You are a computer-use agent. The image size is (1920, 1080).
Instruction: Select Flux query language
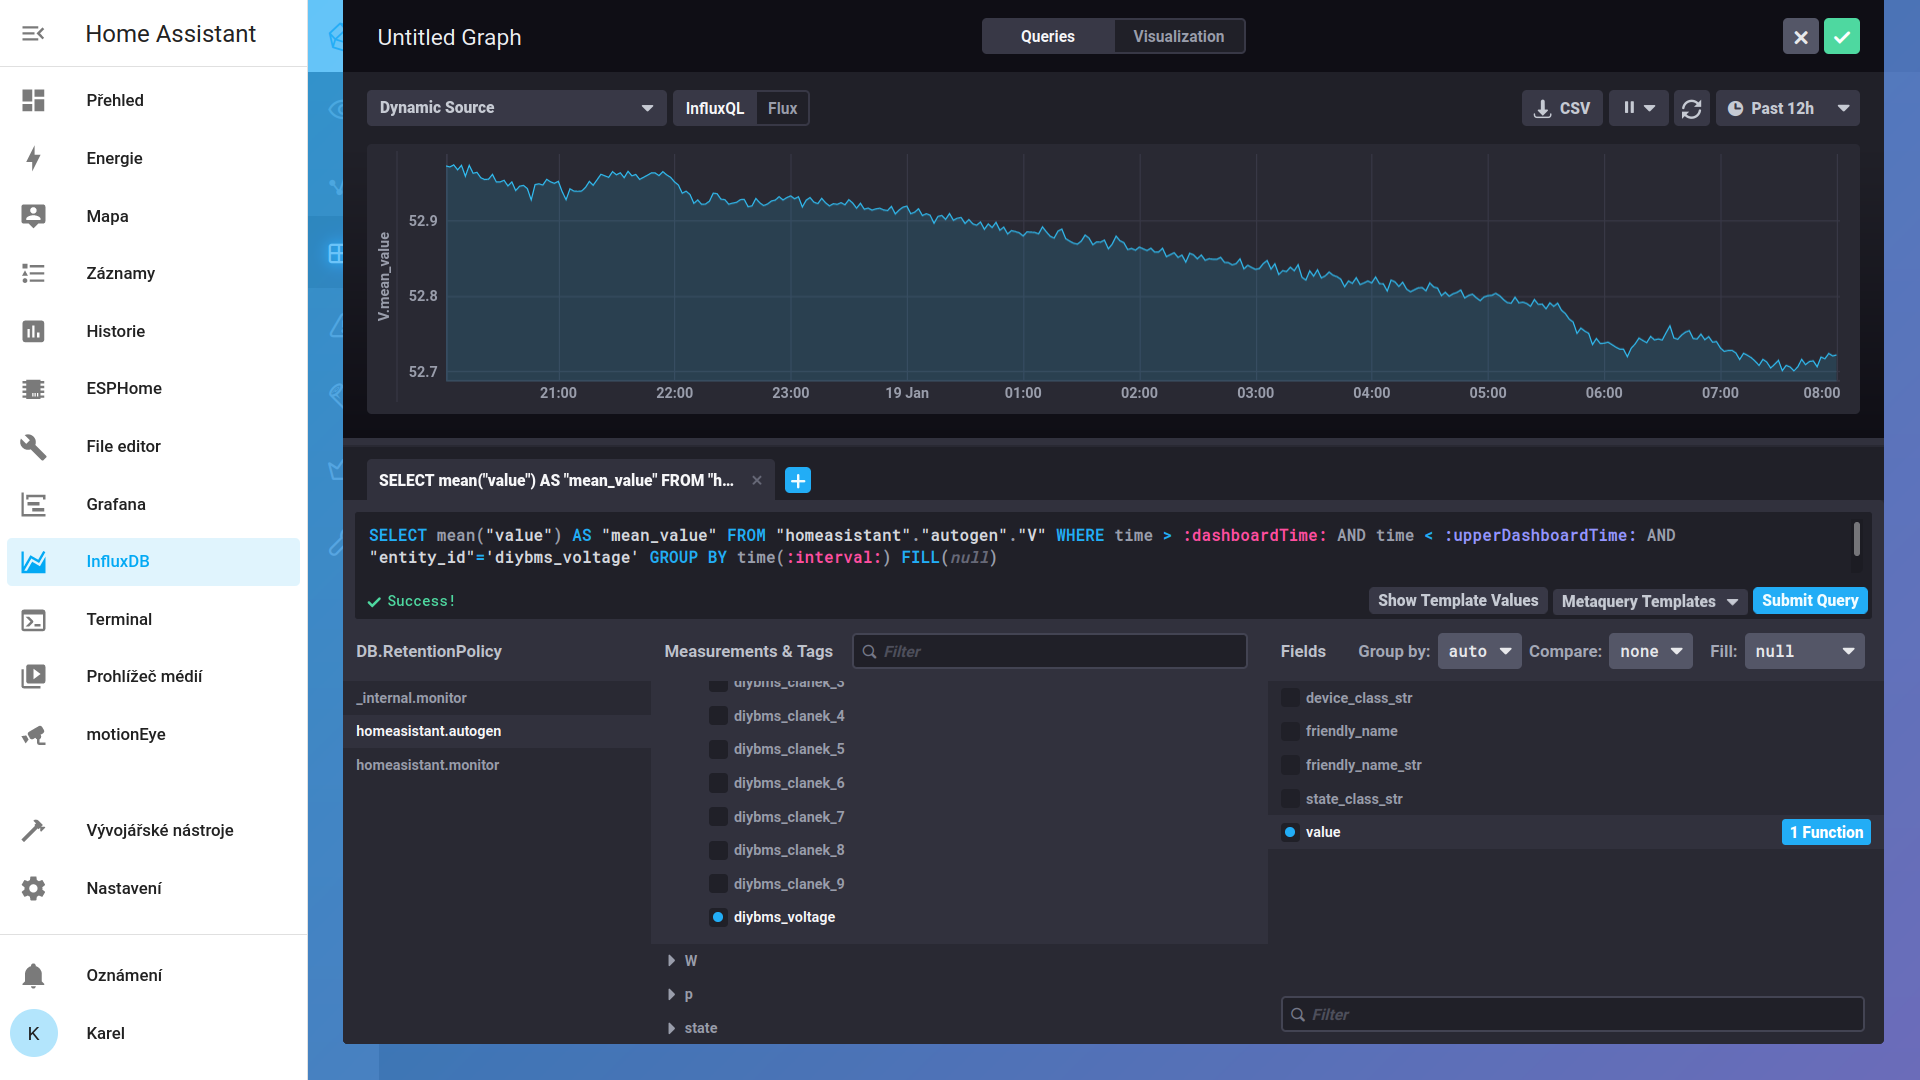tap(782, 108)
